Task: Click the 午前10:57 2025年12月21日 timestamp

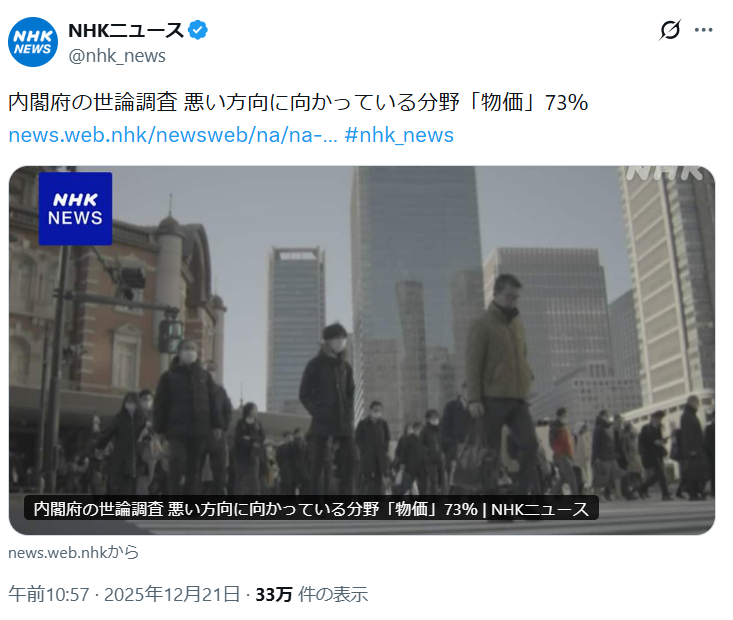Action: 124,595
